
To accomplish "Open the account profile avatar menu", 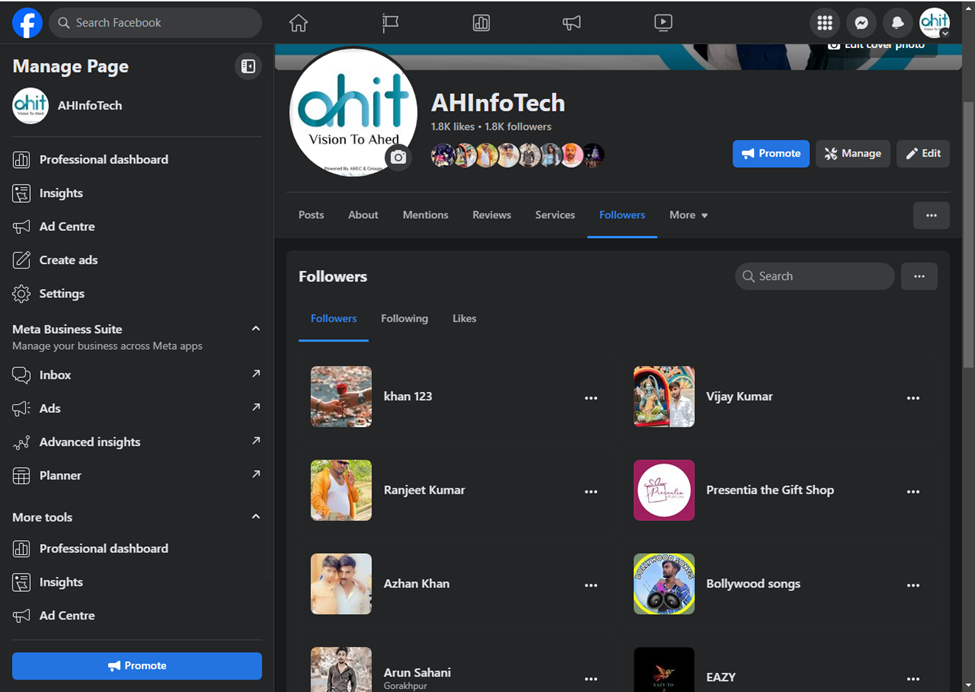I will [934, 23].
